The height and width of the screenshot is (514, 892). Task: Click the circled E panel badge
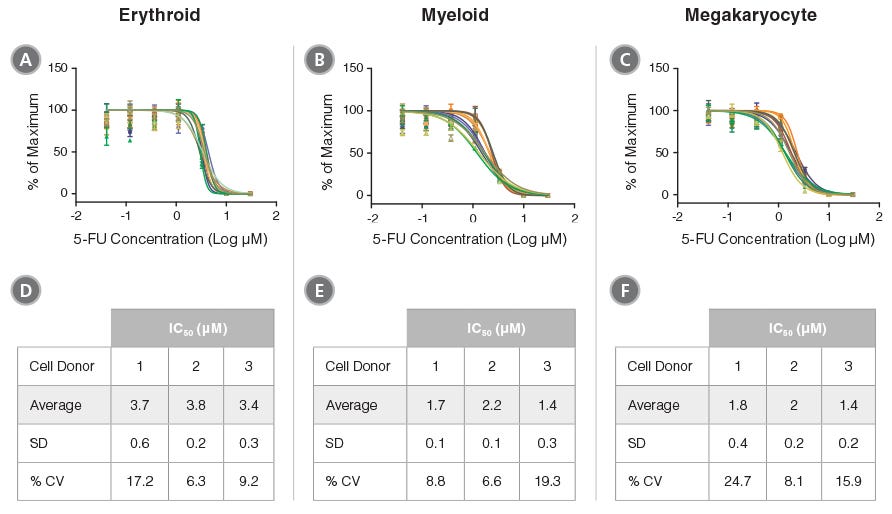(318, 290)
